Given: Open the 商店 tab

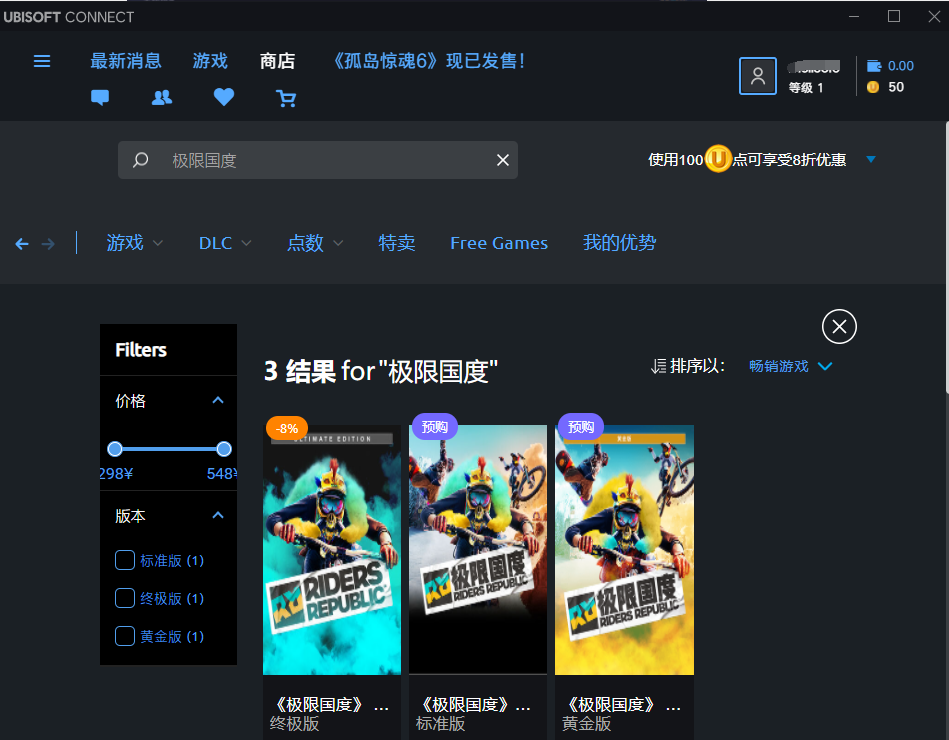Looking at the screenshot, I should point(277,61).
